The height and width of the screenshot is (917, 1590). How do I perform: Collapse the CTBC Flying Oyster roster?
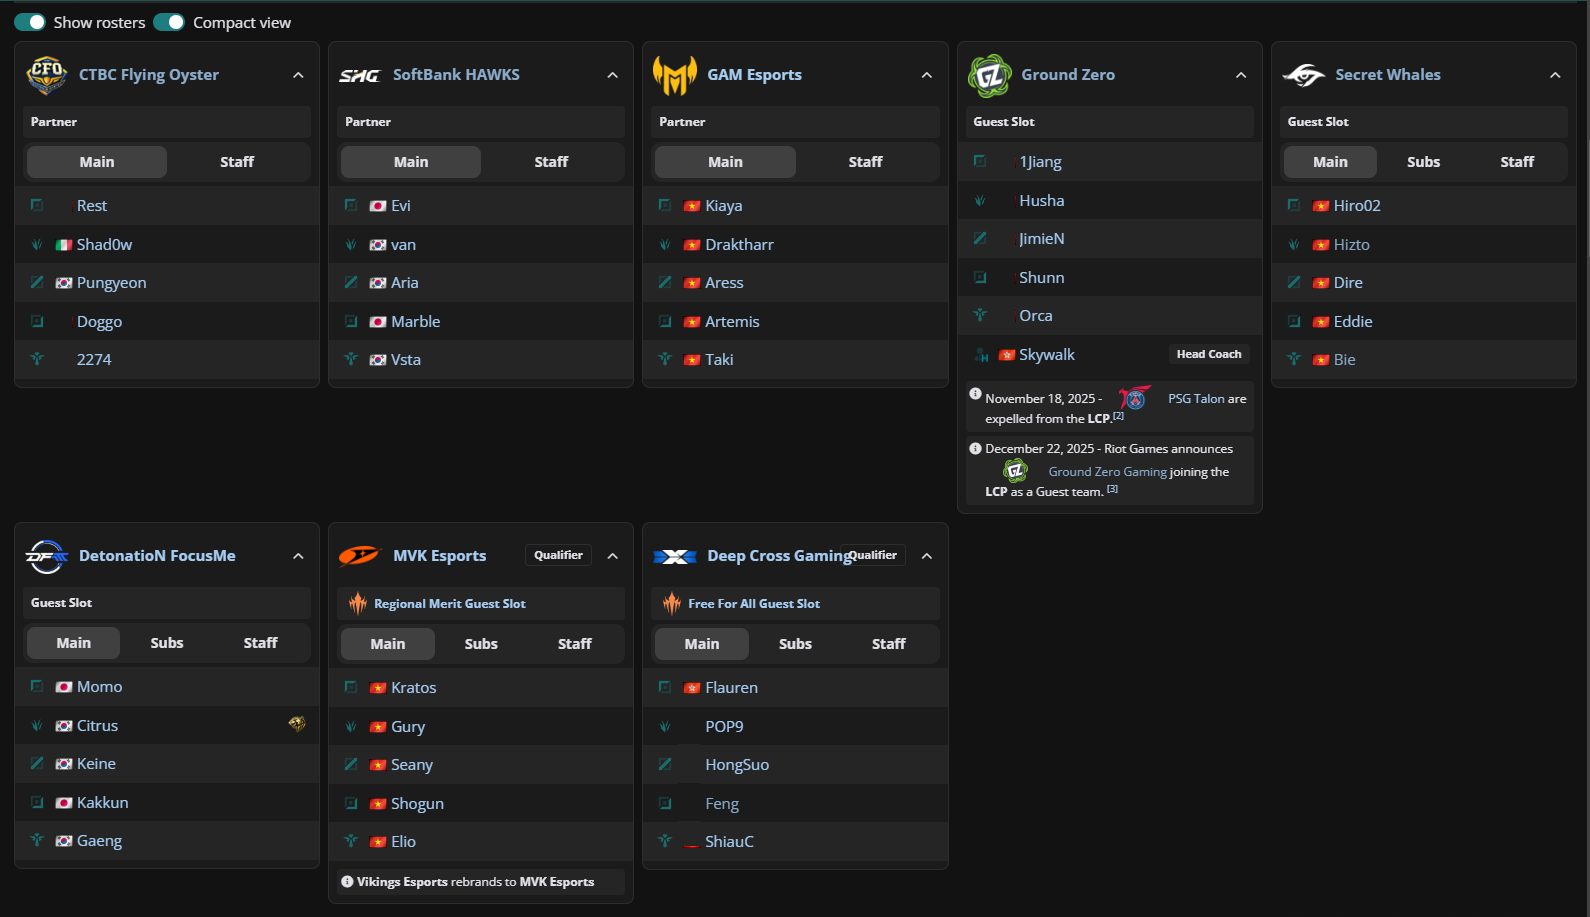click(x=298, y=75)
